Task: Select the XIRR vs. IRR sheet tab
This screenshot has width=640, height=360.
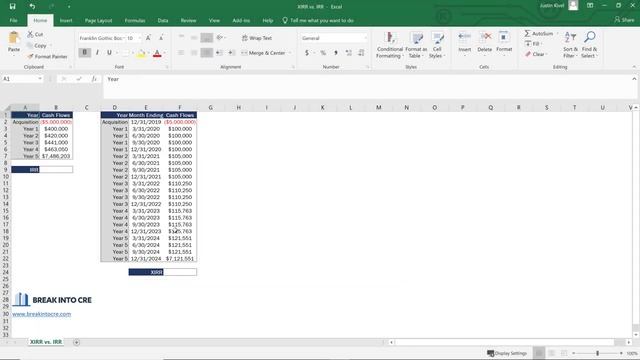Action: click(x=46, y=342)
